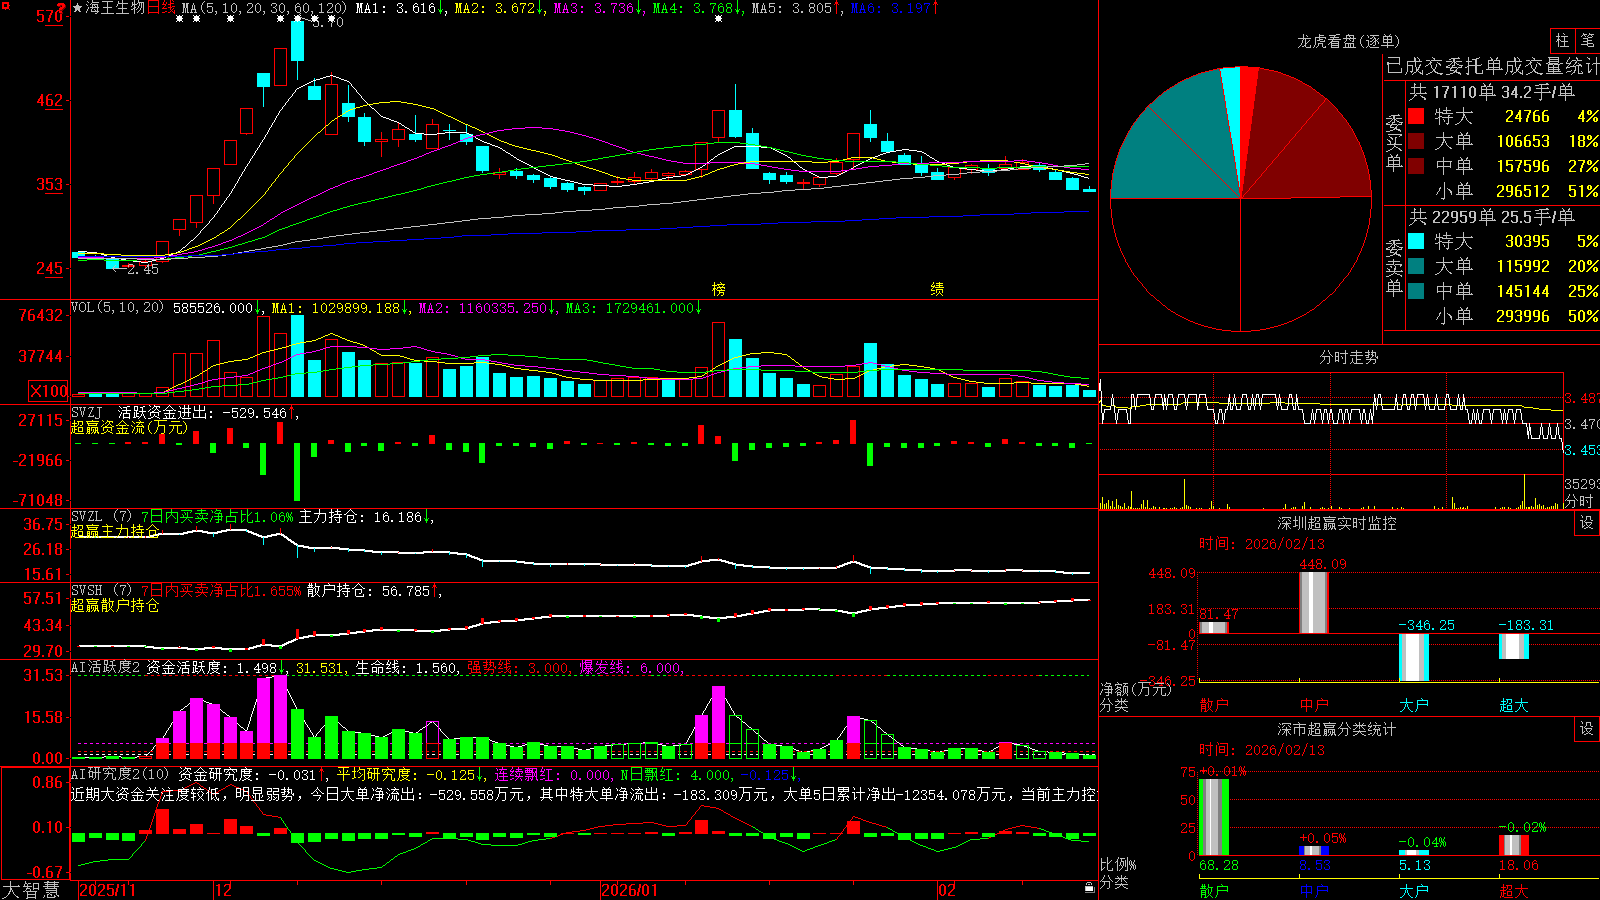Click the SVZJ indicator name
This screenshot has height=900, width=1600.
(x=86, y=412)
